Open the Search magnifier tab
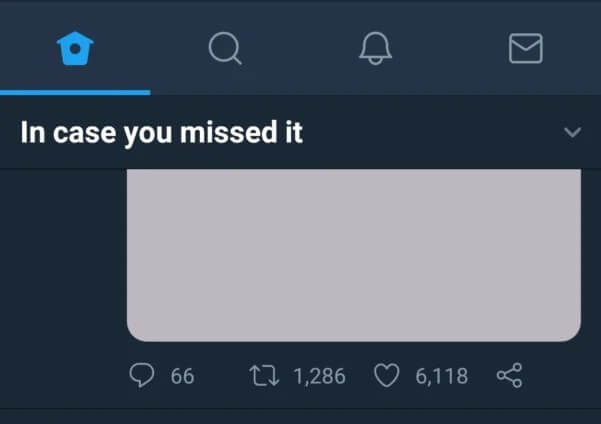 coord(225,48)
